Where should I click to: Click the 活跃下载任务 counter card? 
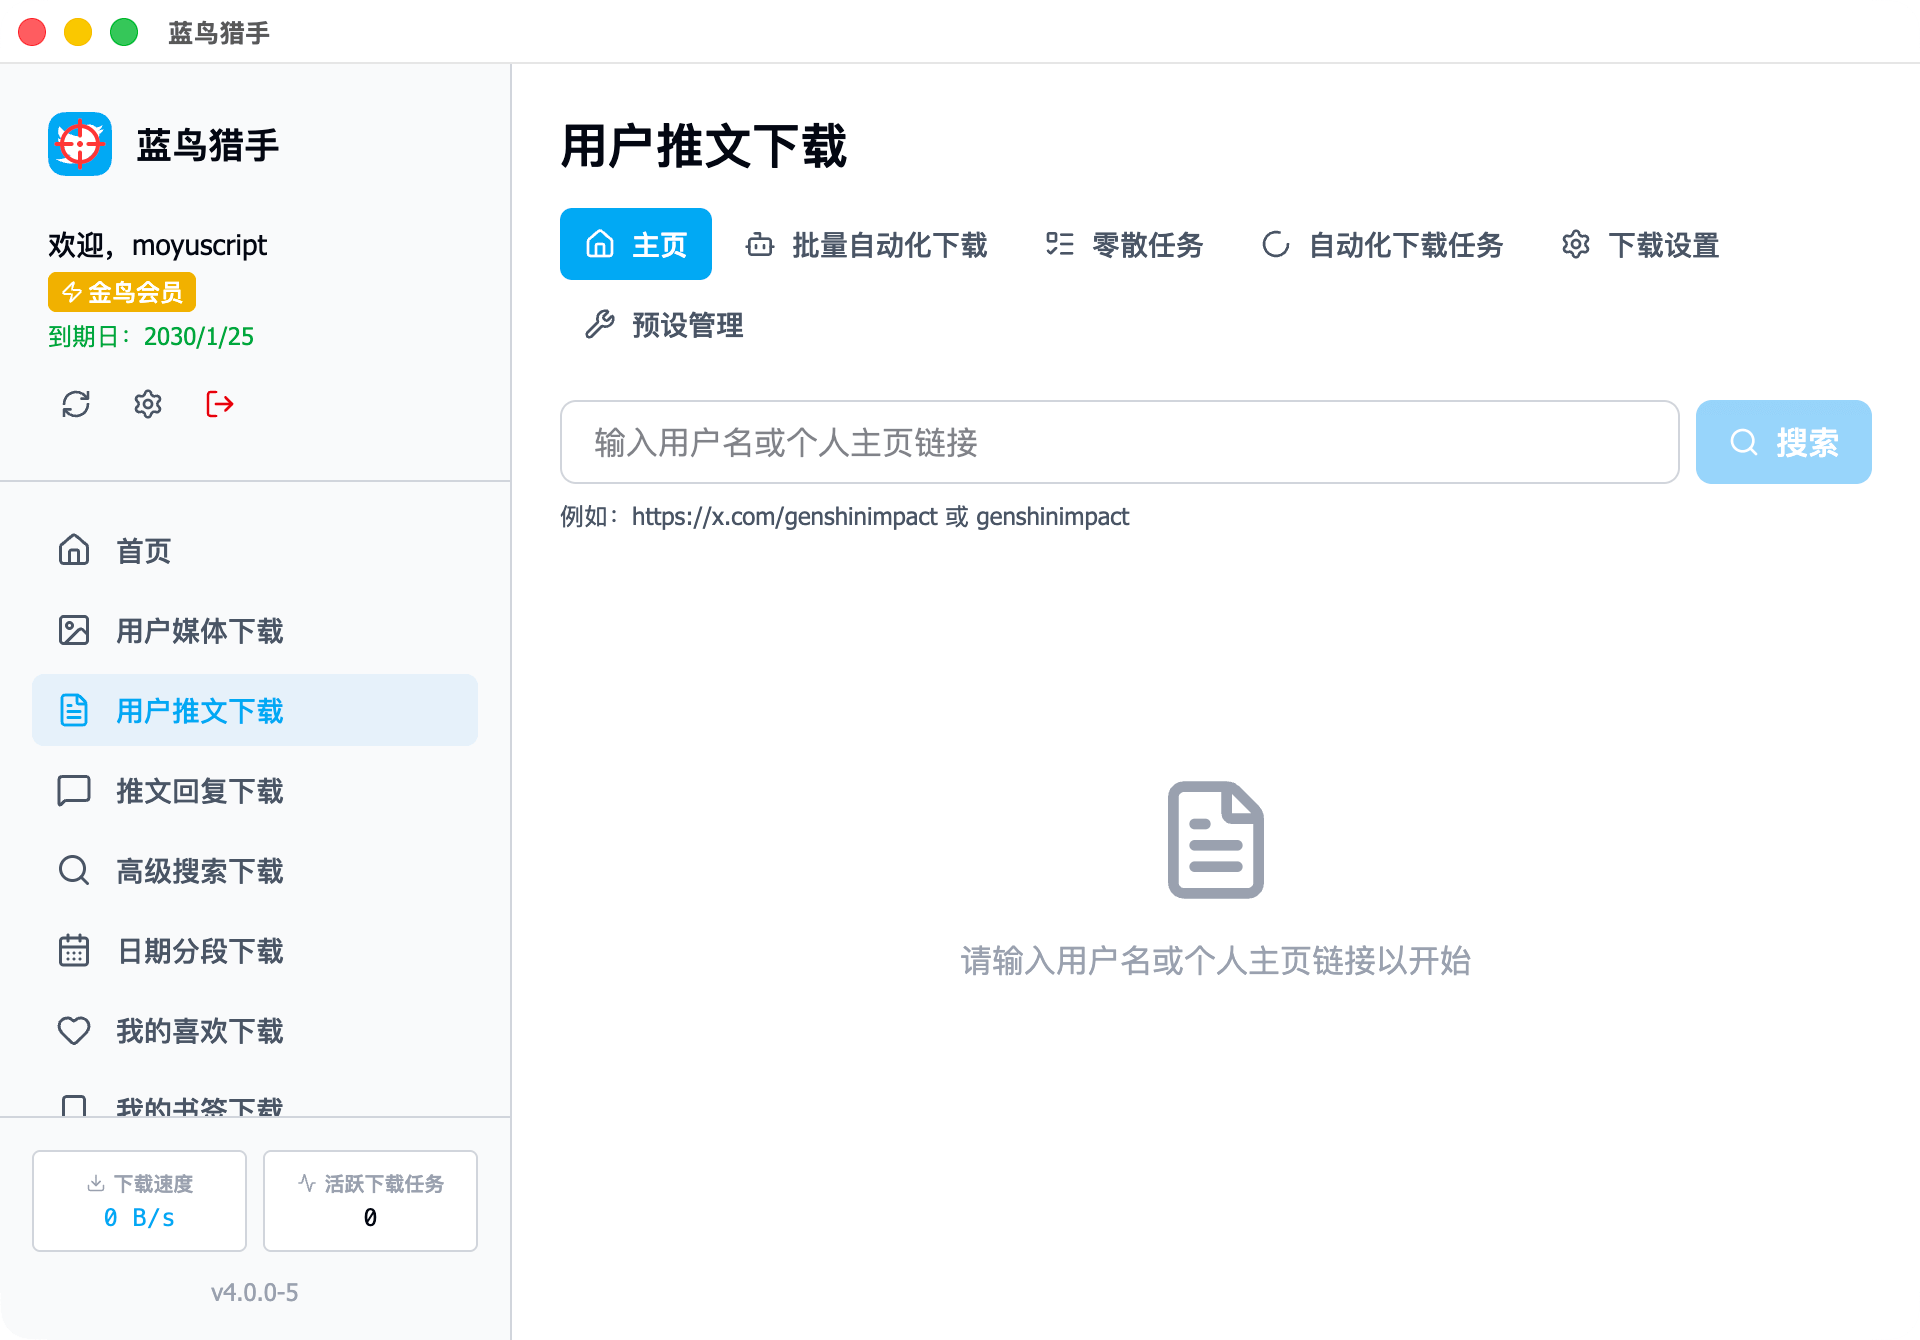click(x=370, y=1200)
